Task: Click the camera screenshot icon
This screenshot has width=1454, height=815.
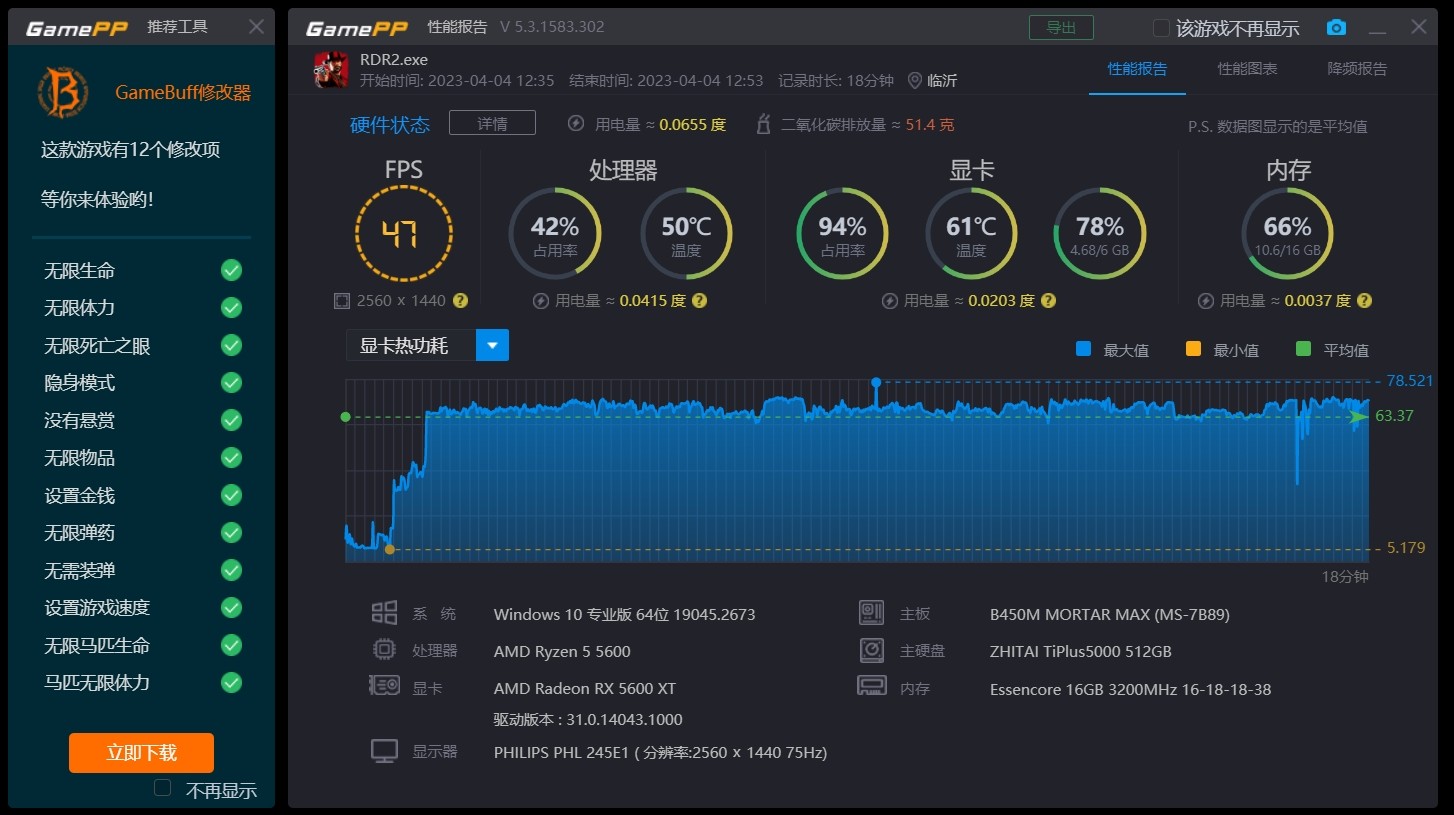Action: tap(1336, 28)
